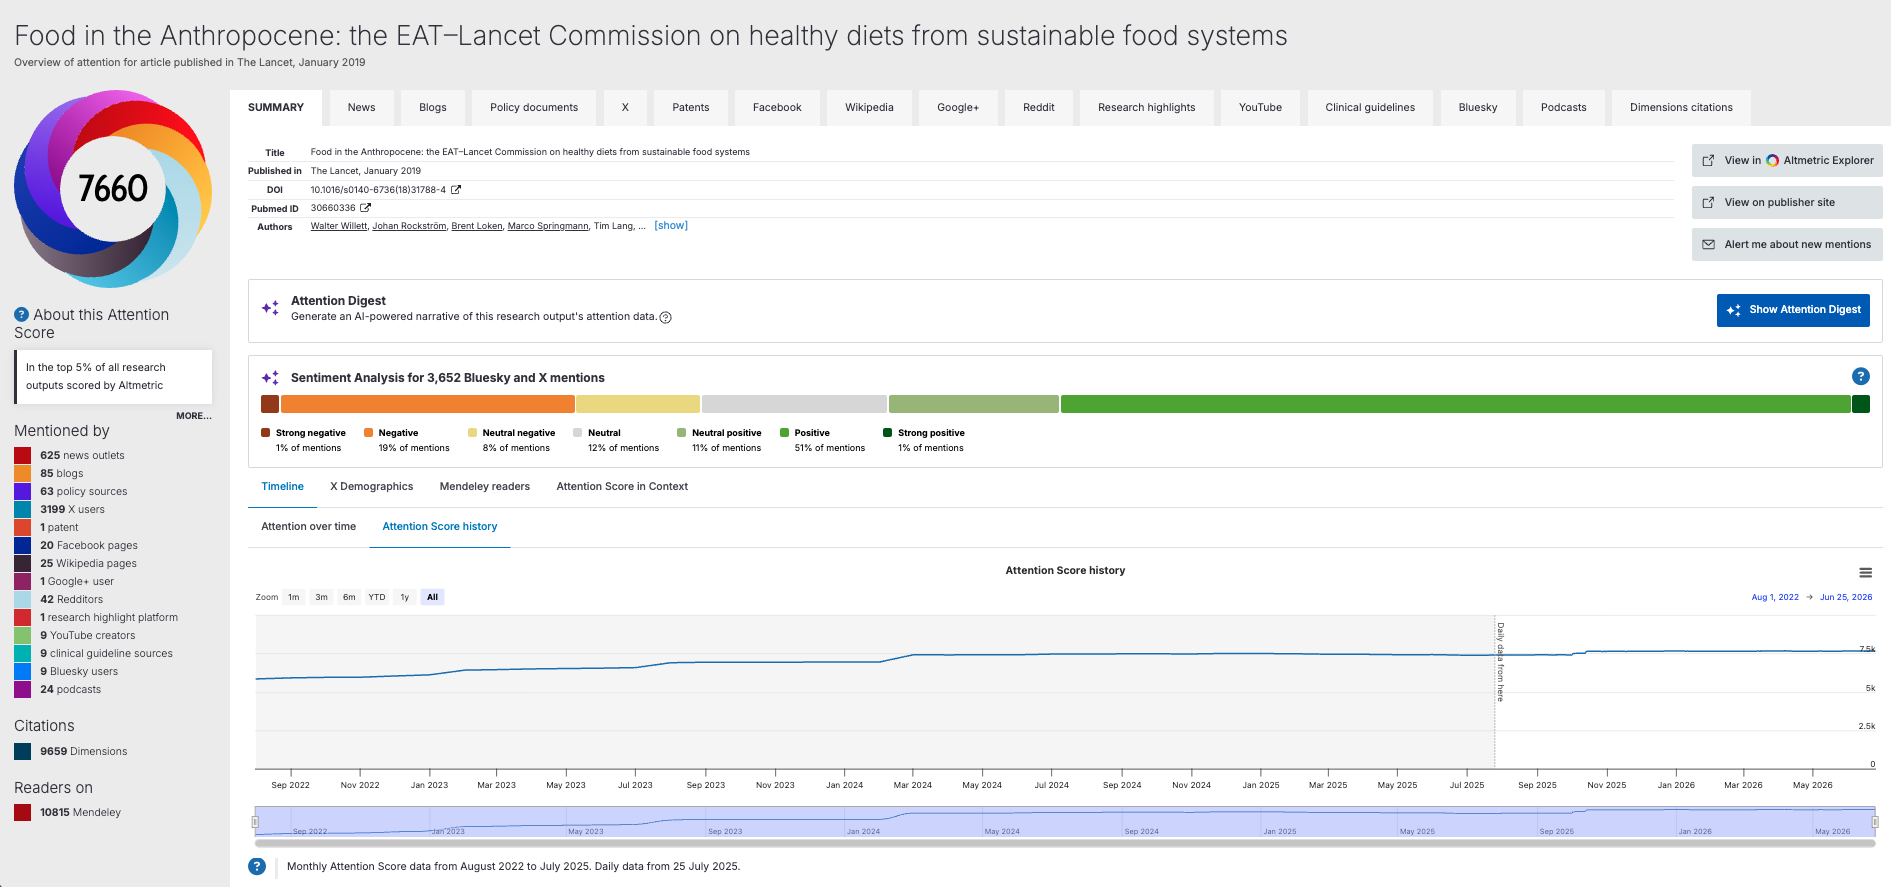Click the About this Attention Score icon
Image resolution: width=1891 pixels, height=887 pixels.
point(21,314)
